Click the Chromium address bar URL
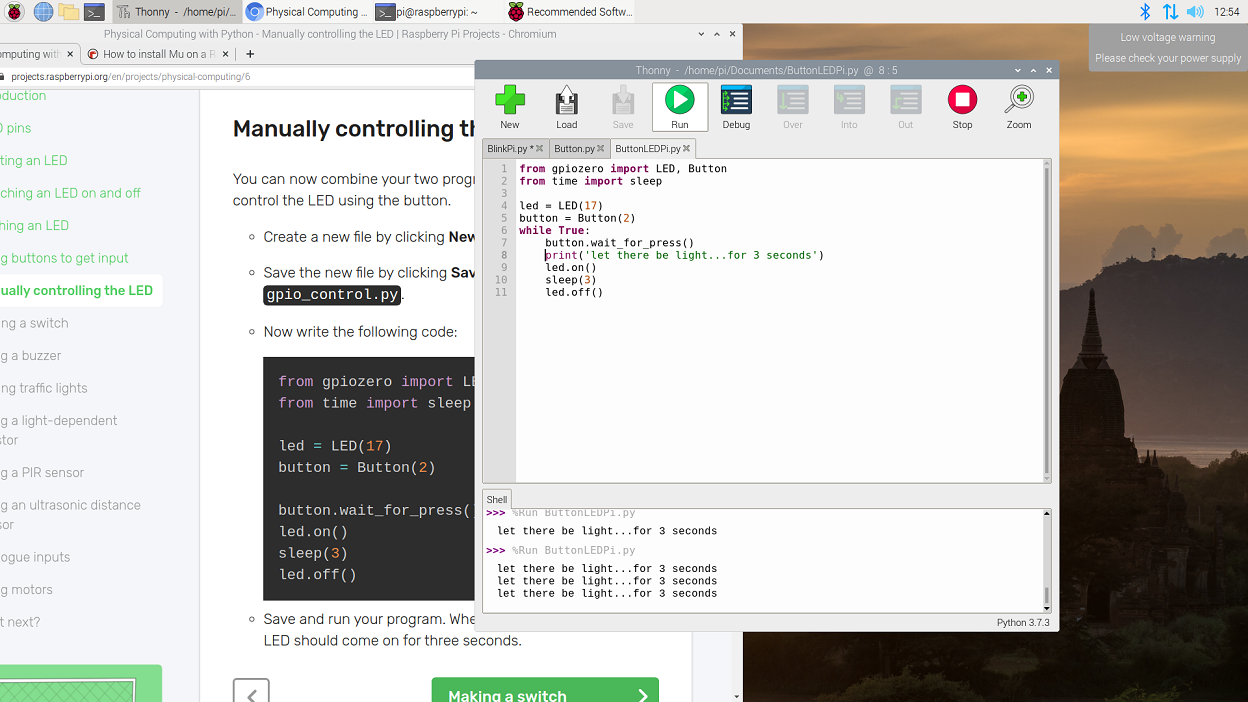 click(130, 77)
